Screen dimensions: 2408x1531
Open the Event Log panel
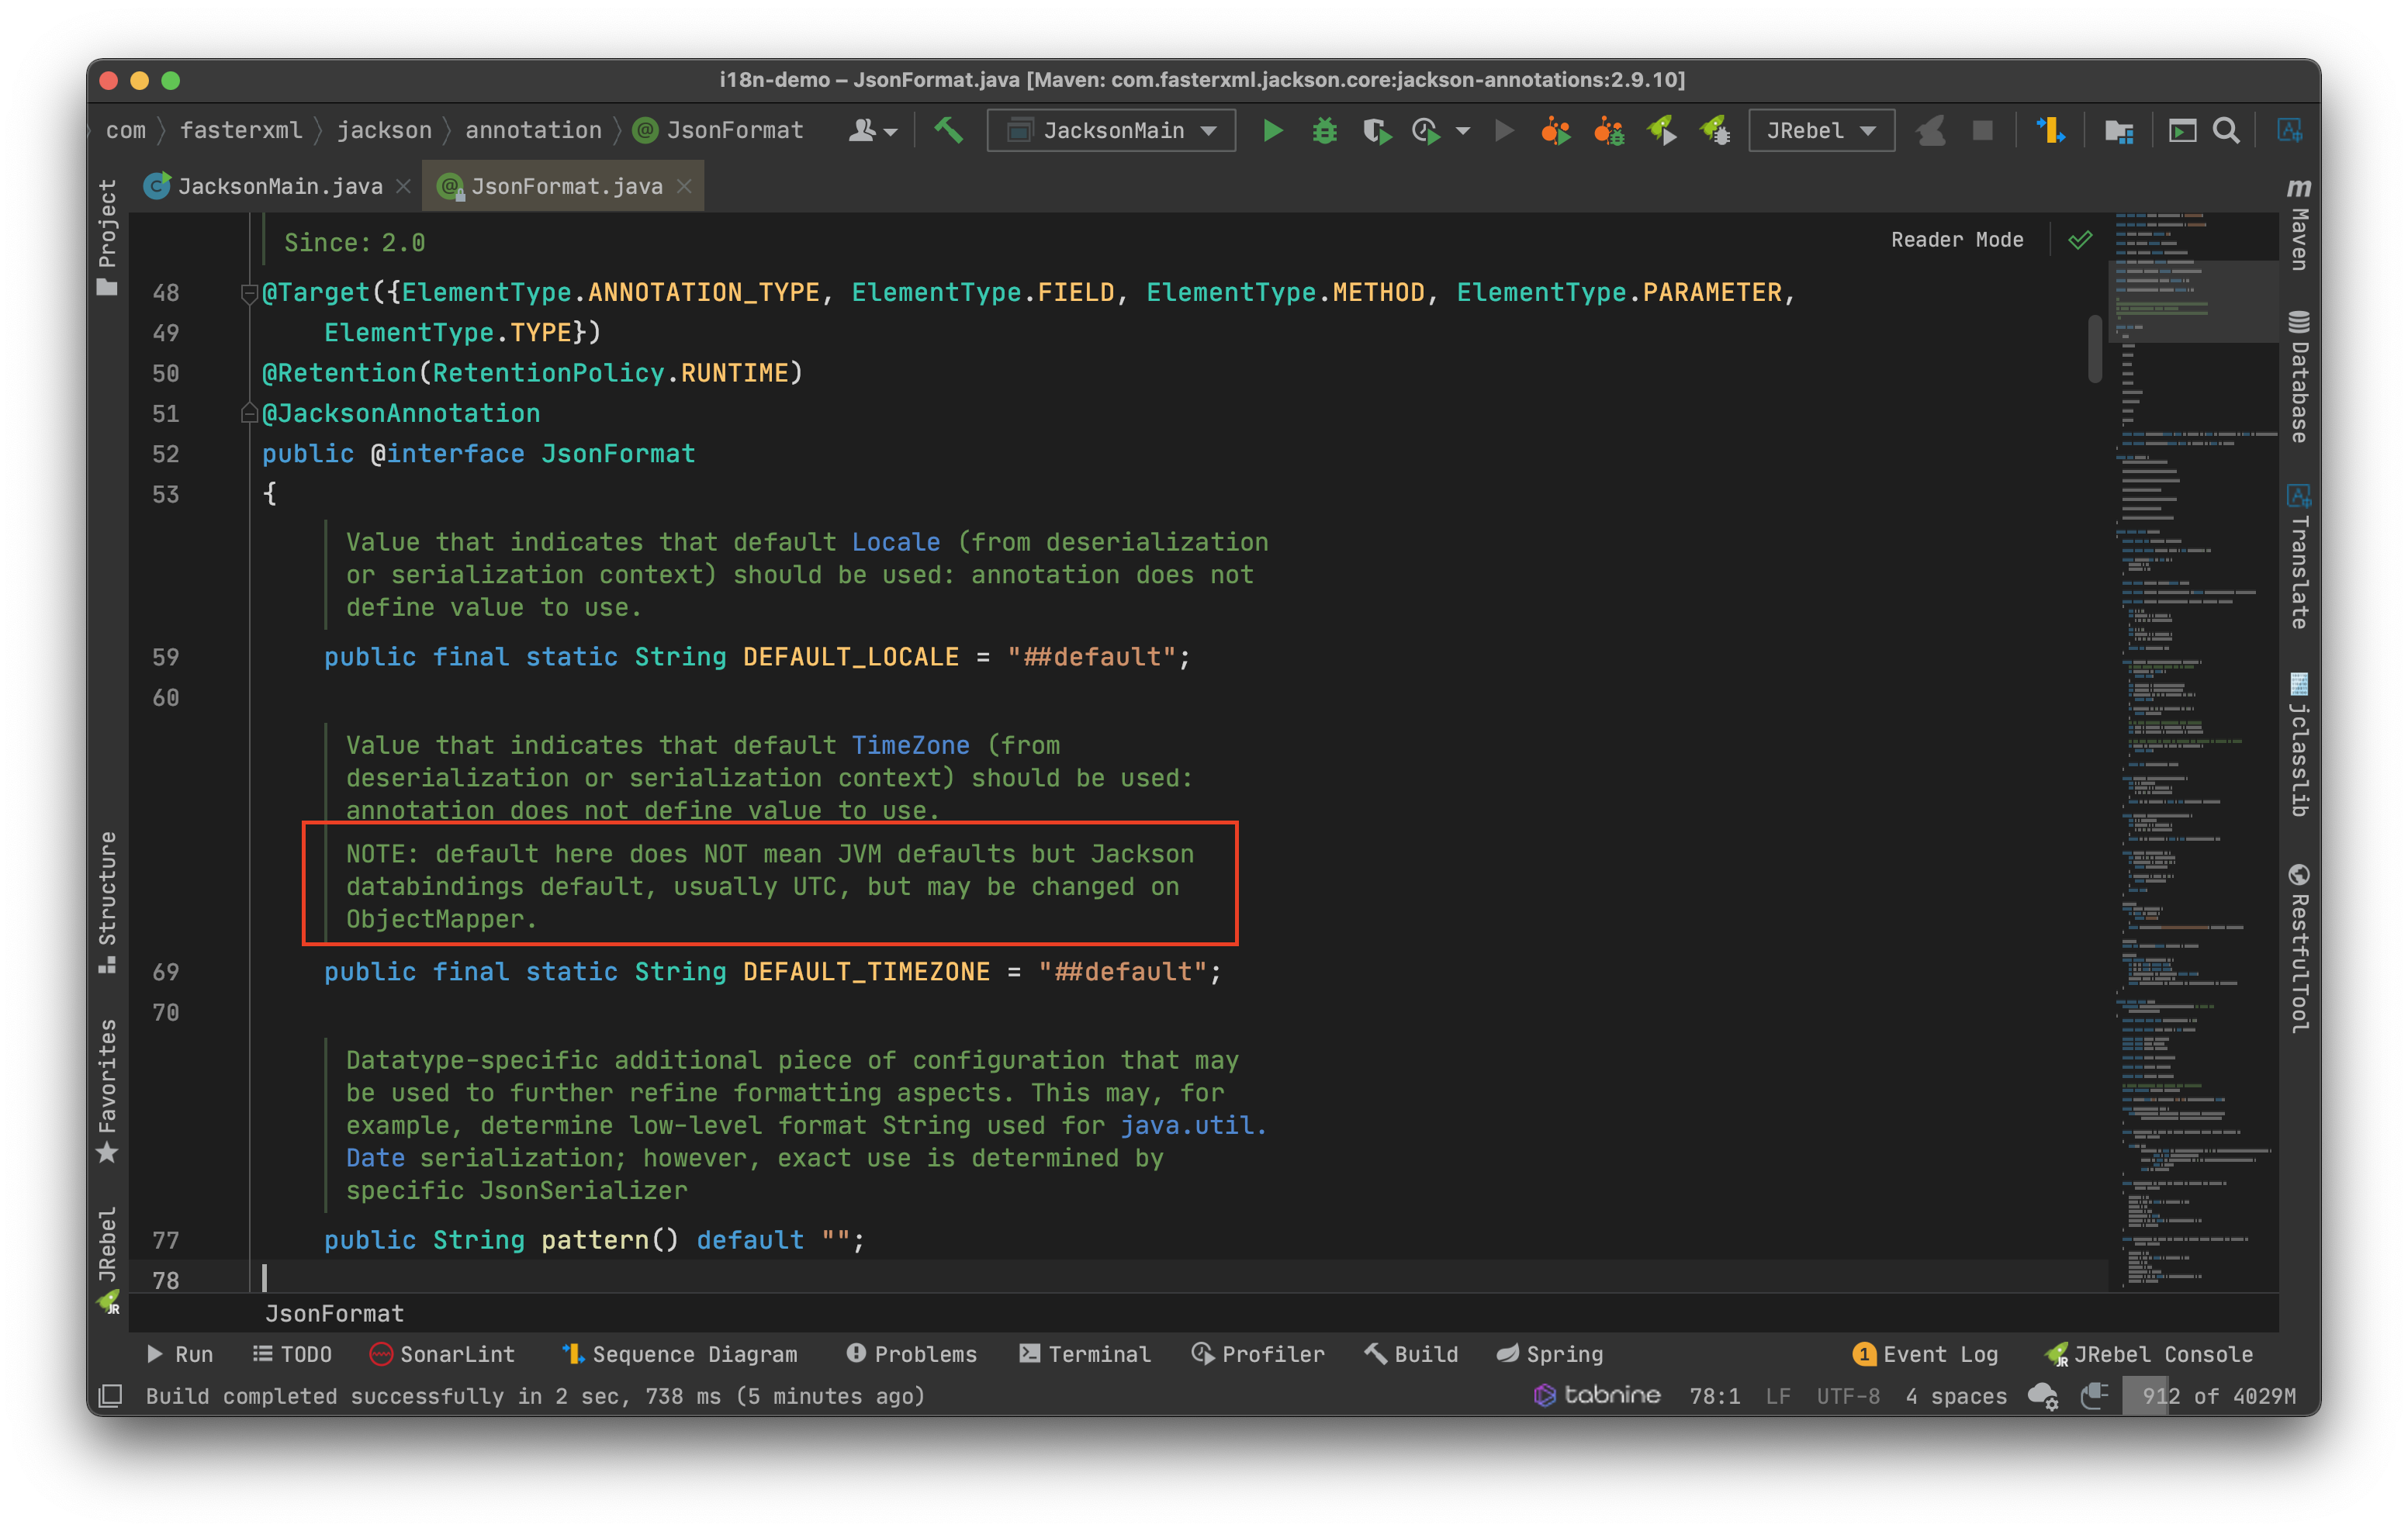(x=1926, y=1354)
